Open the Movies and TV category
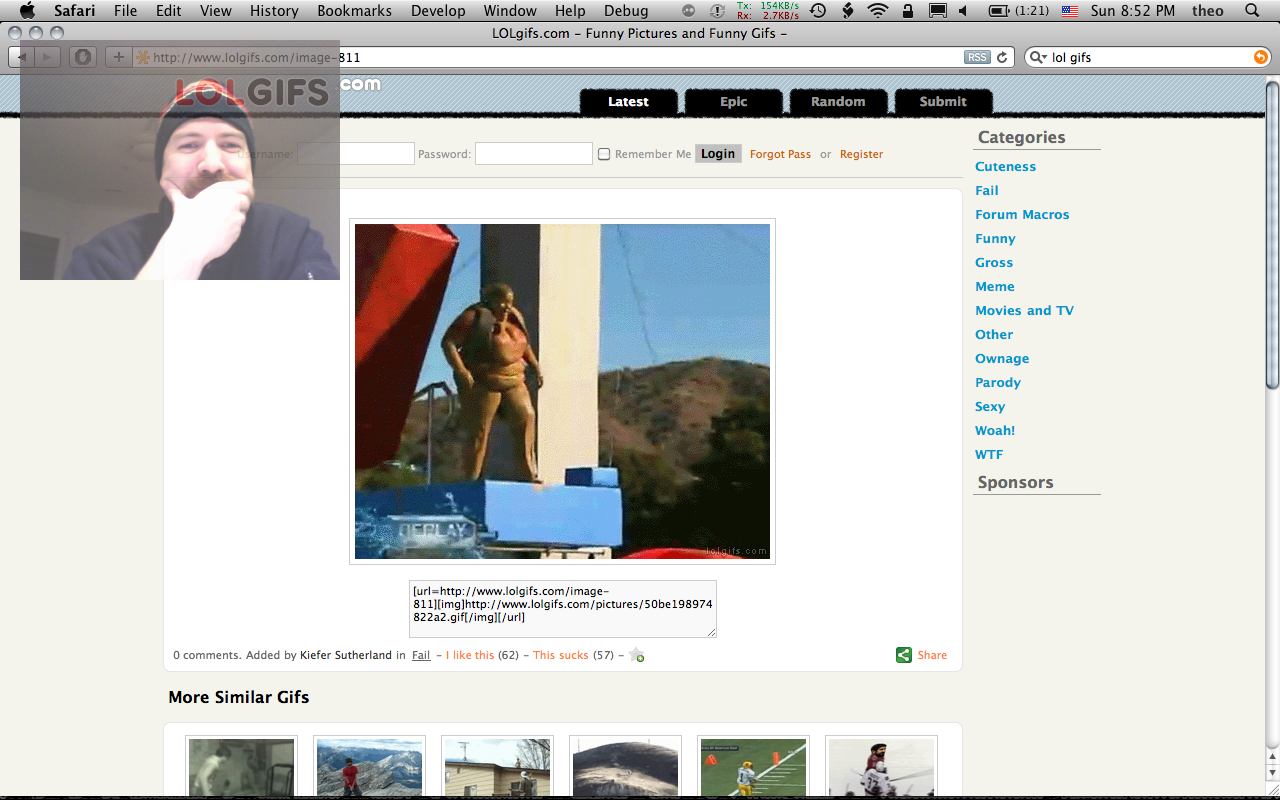This screenshot has width=1280, height=800. pos(1024,310)
